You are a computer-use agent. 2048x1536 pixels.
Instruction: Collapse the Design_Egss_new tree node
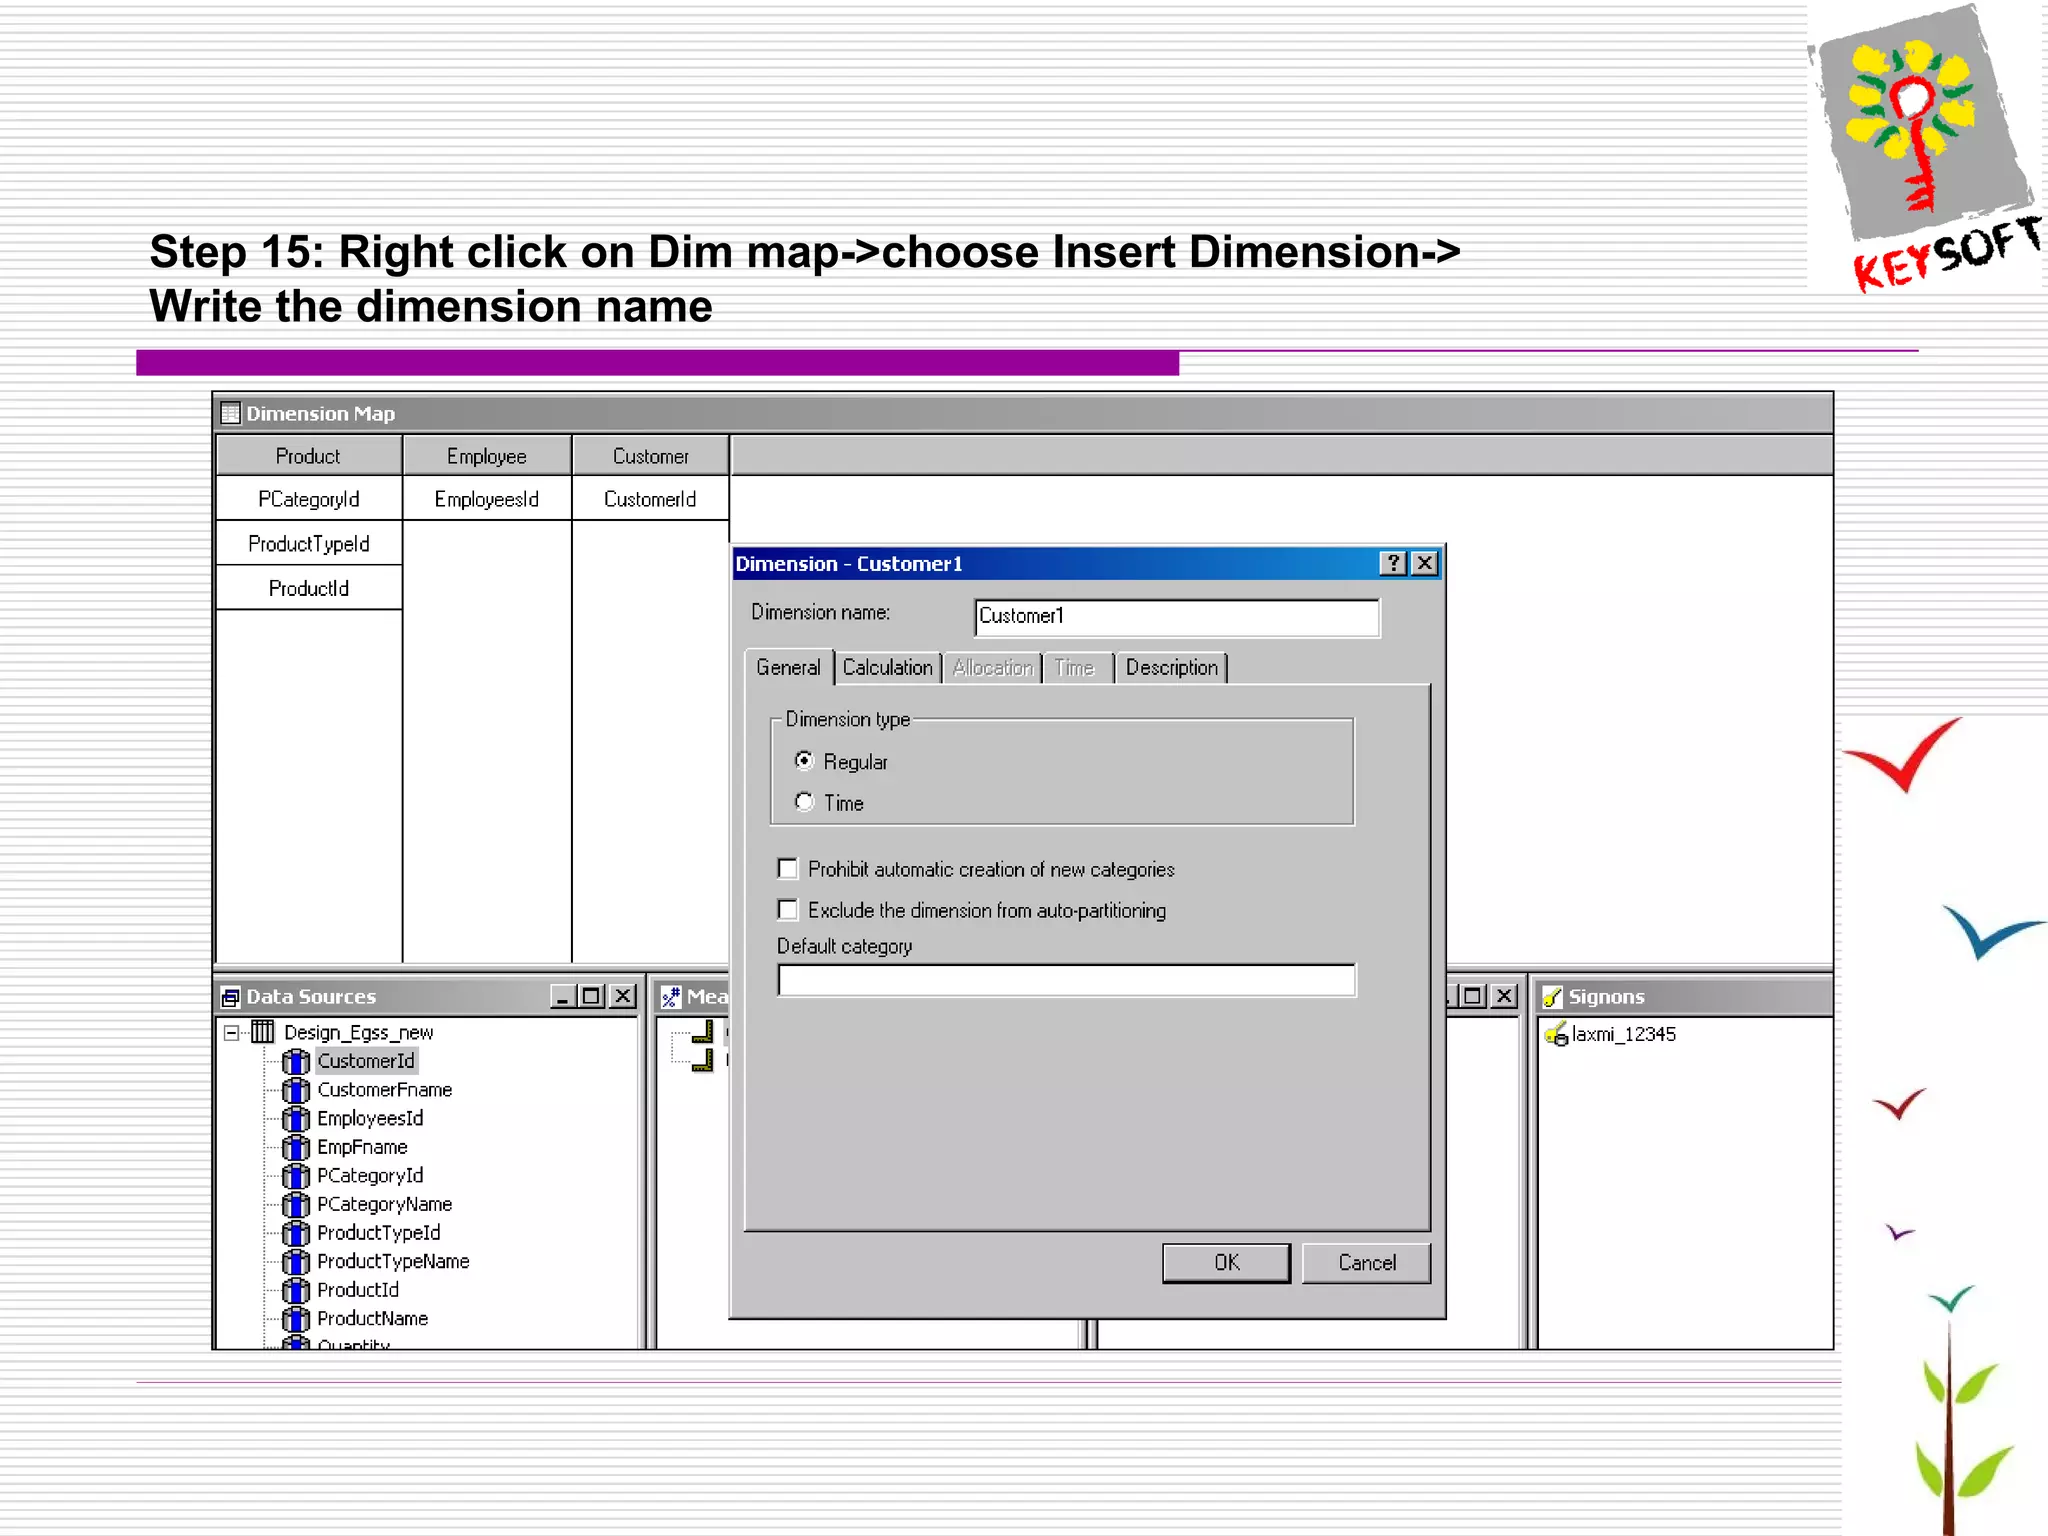232,1032
